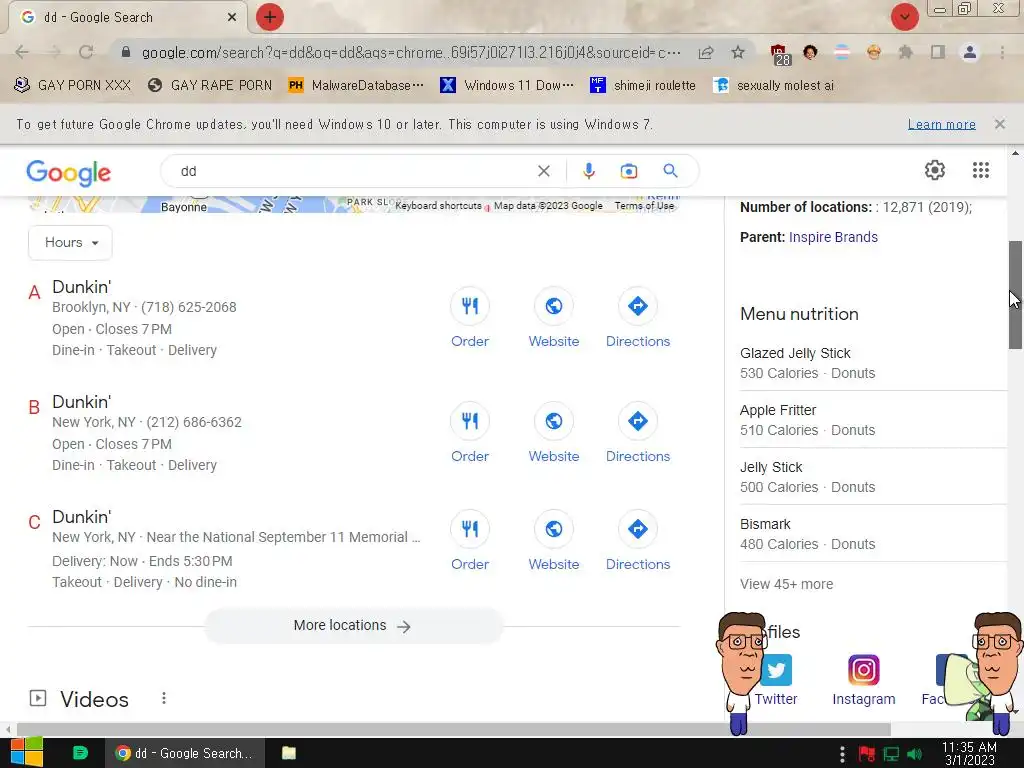Toggle the browser side panel

[938, 52]
